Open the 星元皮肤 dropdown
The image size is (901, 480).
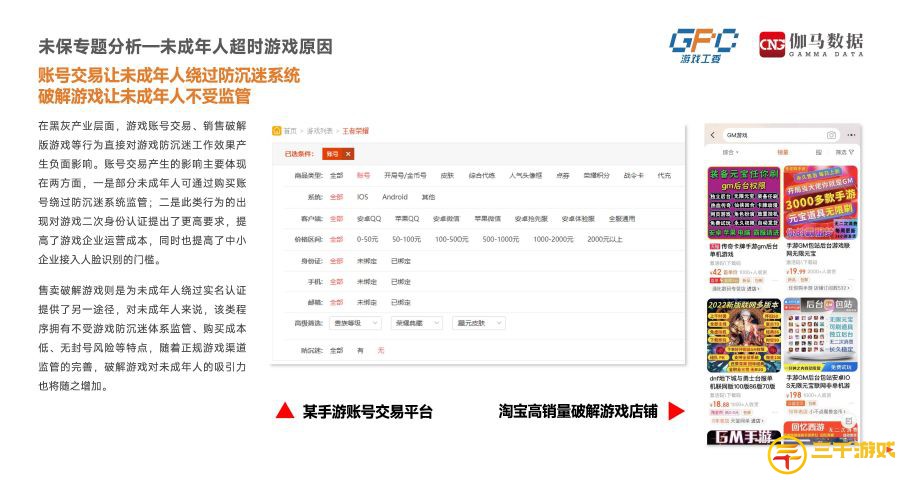(478, 323)
